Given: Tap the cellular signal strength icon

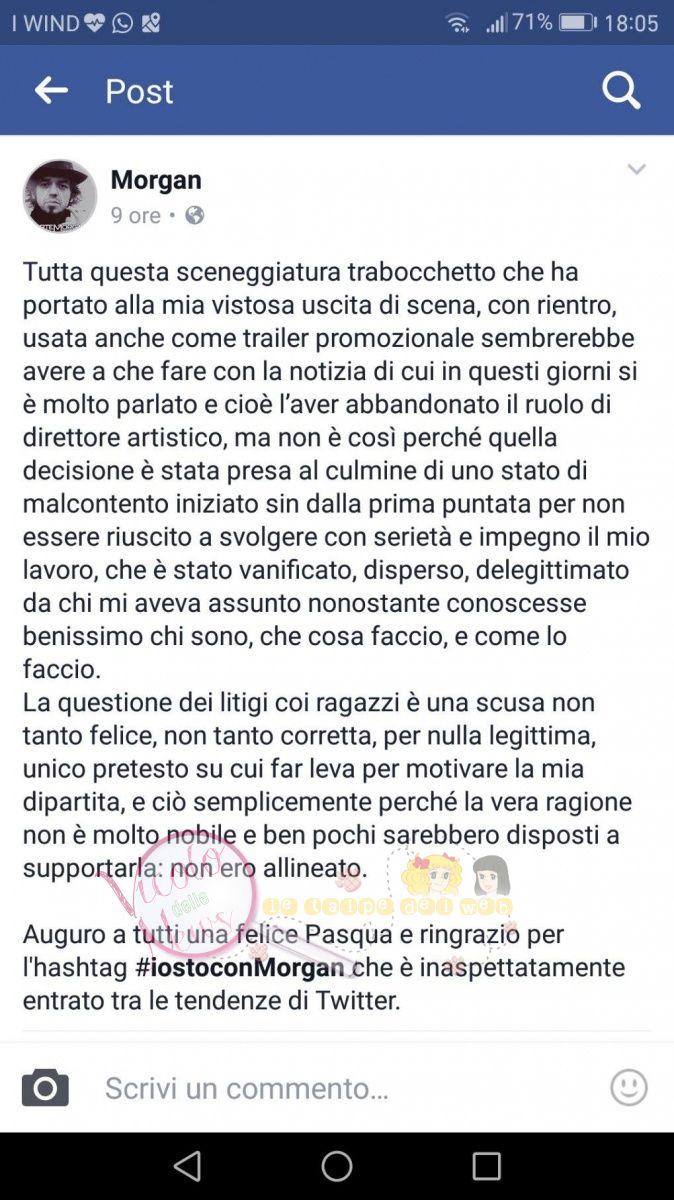Looking at the screenshot, I should click(x=496, y=23).
